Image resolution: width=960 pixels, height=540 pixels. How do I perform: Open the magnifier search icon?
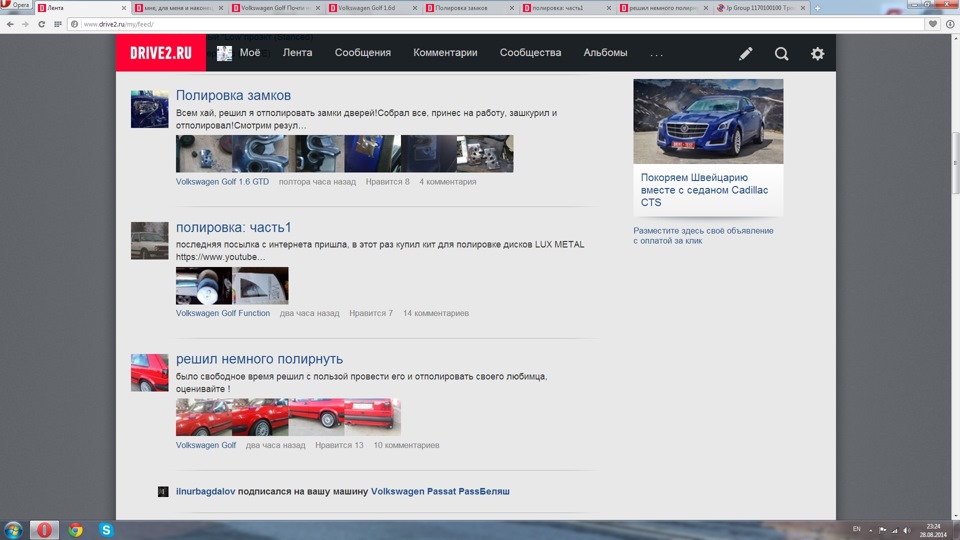coord(781,53)
